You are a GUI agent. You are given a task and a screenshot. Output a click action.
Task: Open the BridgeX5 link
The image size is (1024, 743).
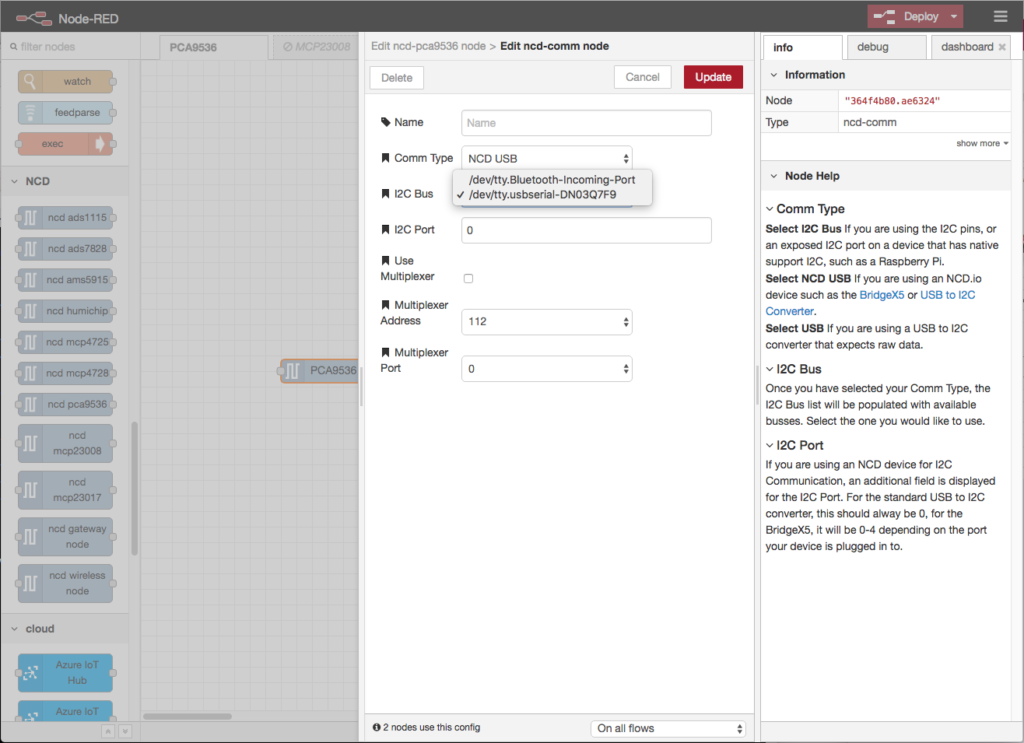[880, 295]
